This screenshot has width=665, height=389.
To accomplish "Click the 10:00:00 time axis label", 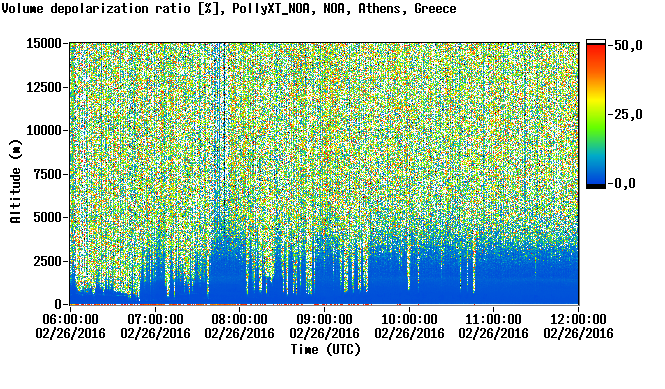I will coord(409,319).
